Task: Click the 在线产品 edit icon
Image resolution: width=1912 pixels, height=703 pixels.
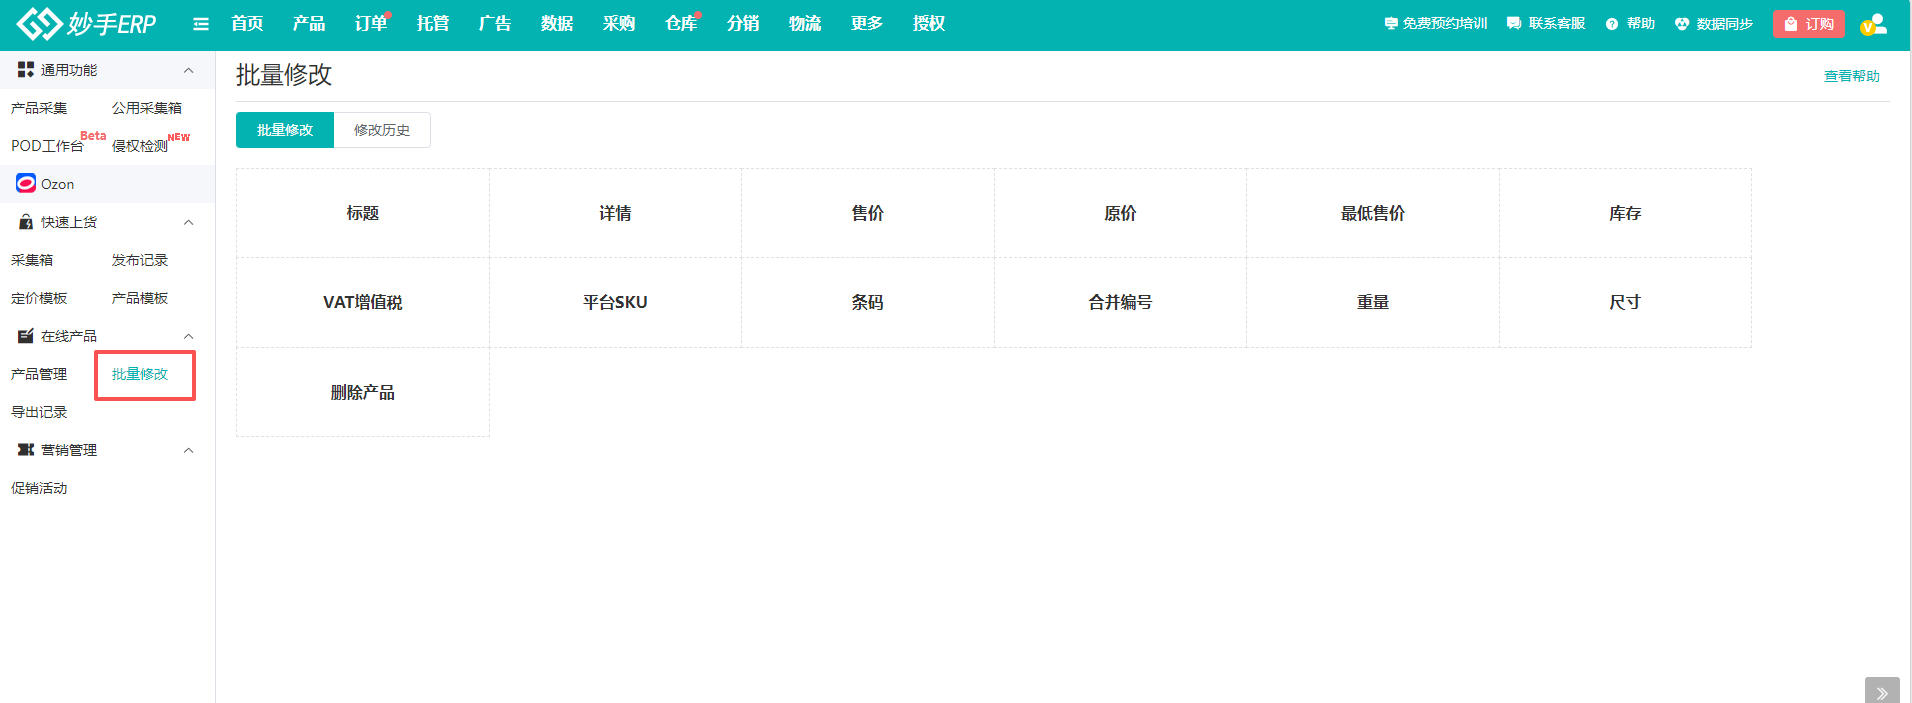Action: coord(26,336)
